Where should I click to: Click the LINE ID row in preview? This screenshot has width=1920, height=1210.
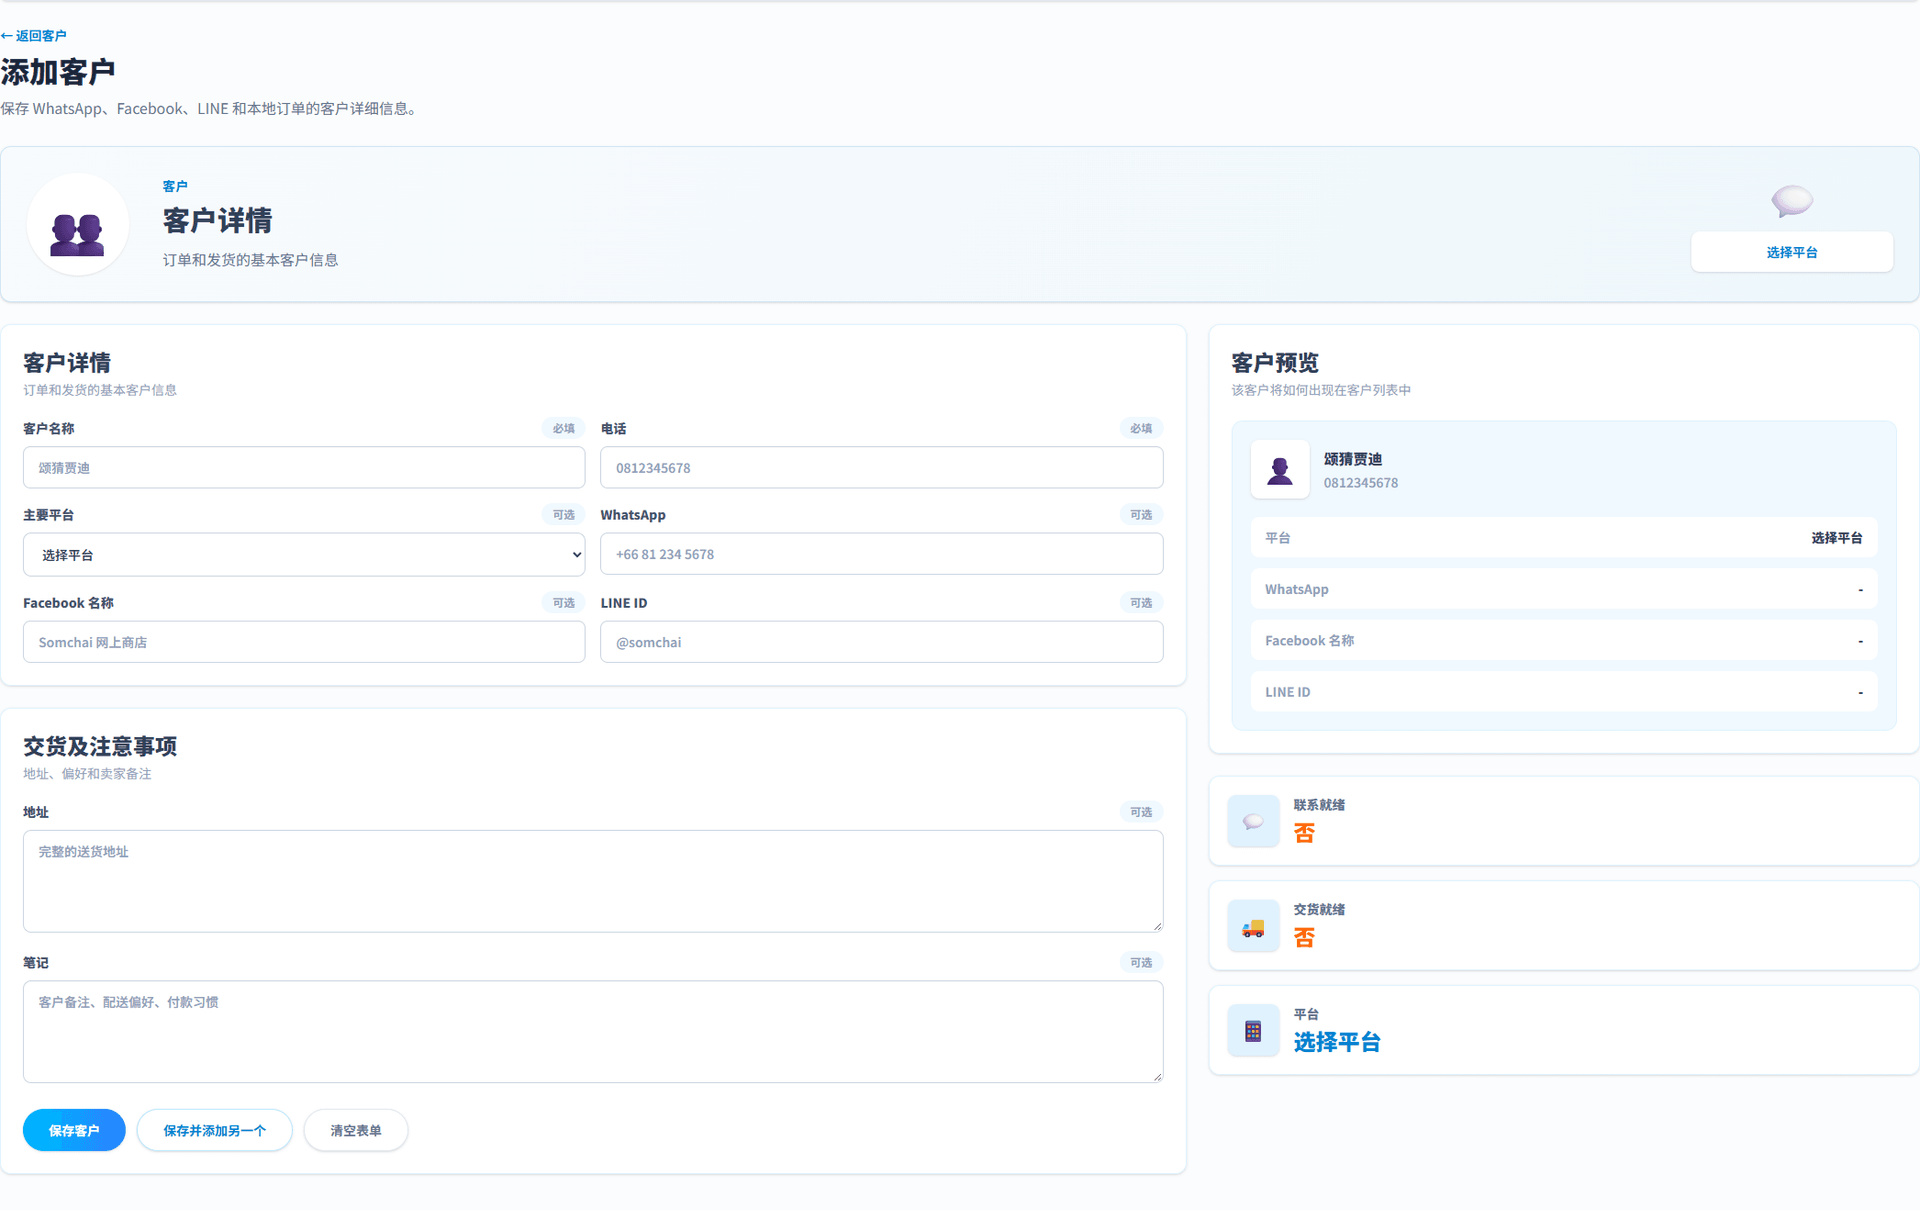click(x=1564, y=691)
